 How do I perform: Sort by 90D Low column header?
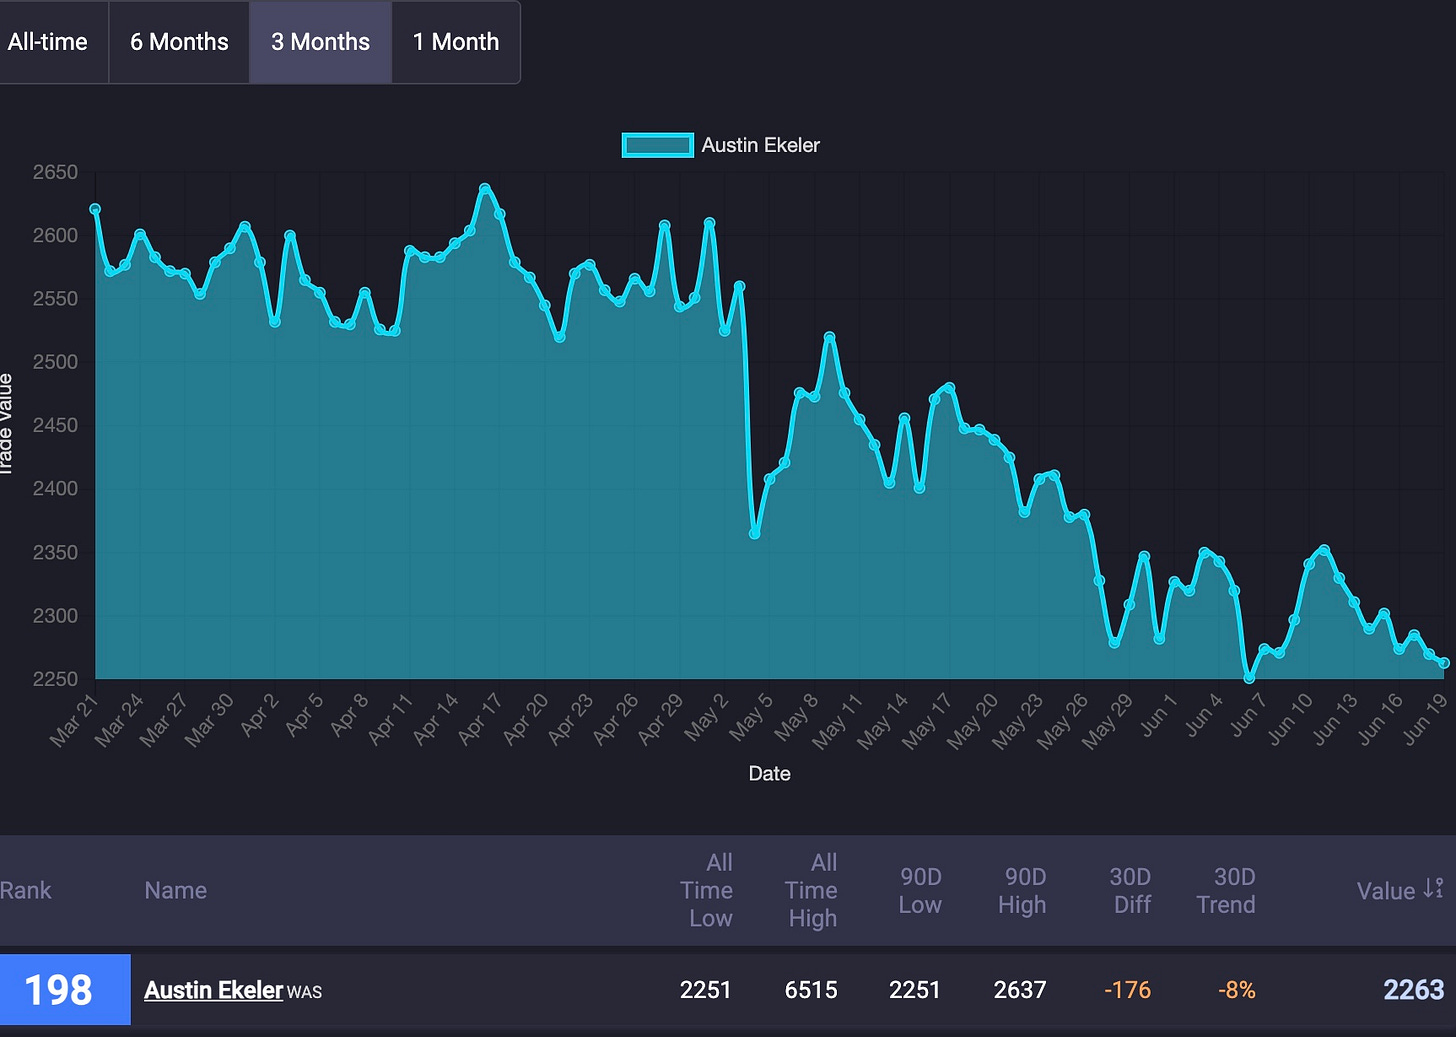(920, 891)
